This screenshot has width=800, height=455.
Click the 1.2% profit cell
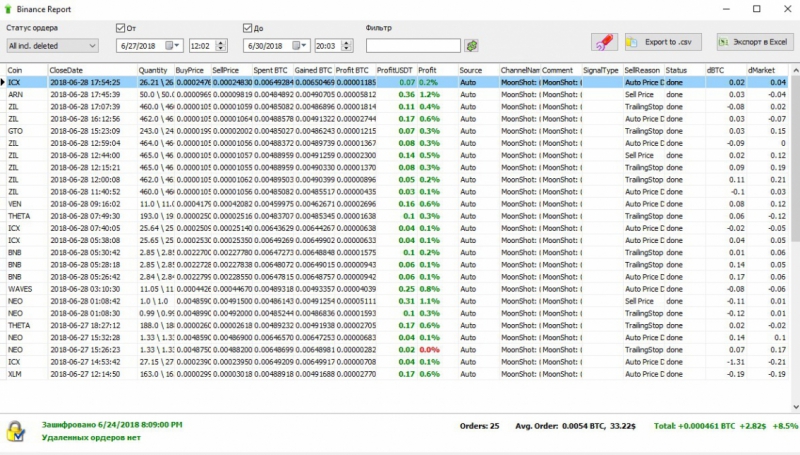[430, 94]
